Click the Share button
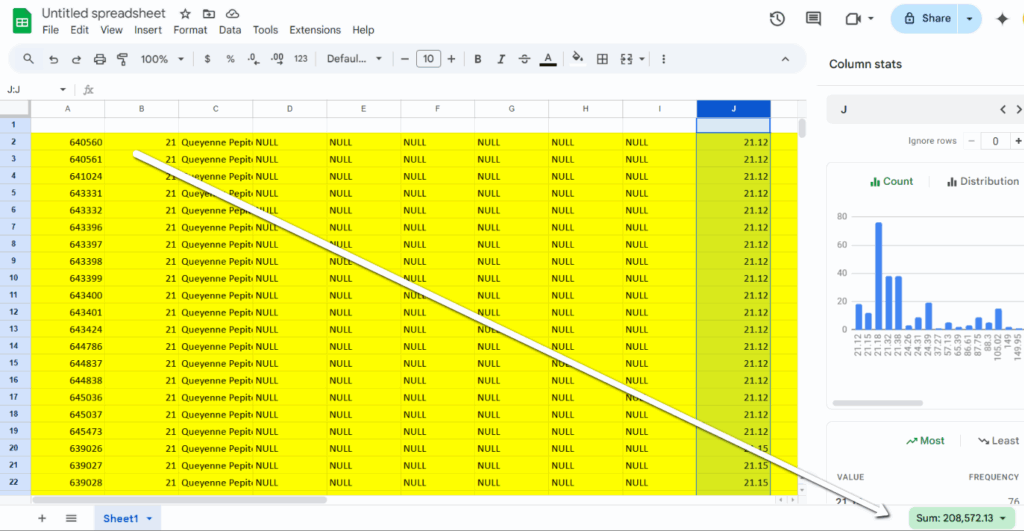Image resolution: width=1024 pixels, height=531 pixels. click(x=927, y=19)
